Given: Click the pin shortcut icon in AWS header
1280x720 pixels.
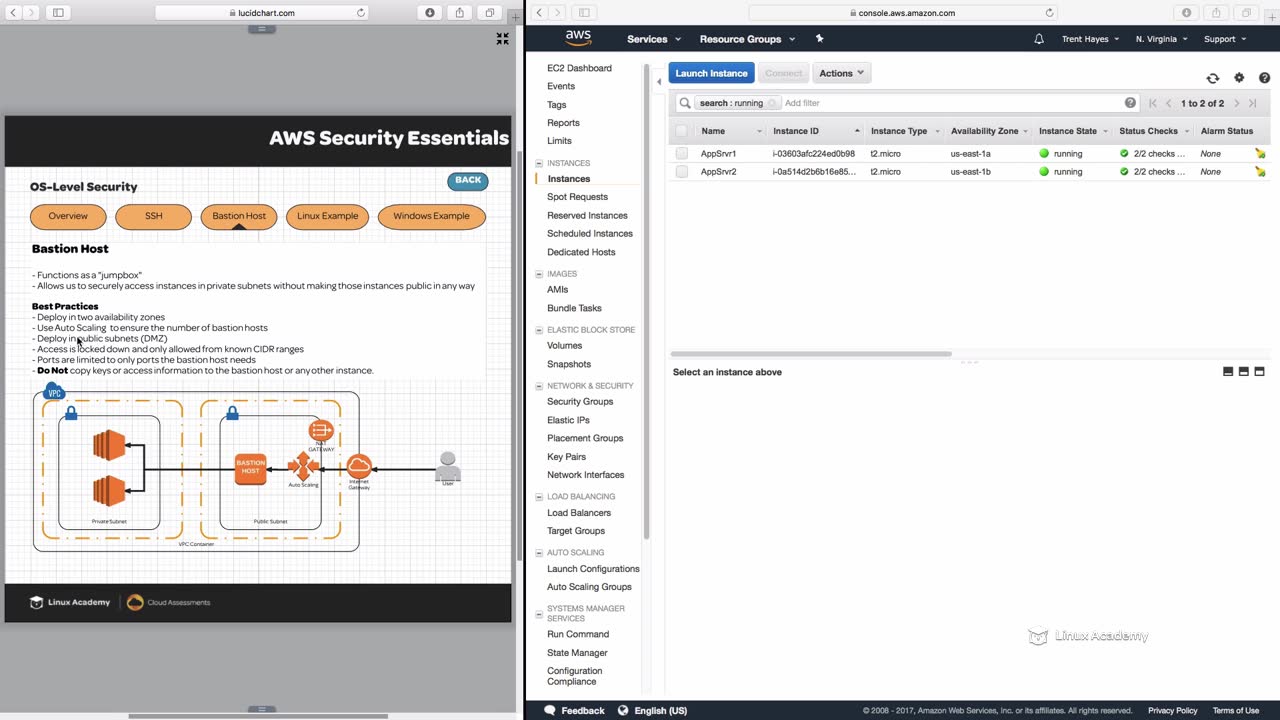Looking at the screenshot, I should pos(819,39).
